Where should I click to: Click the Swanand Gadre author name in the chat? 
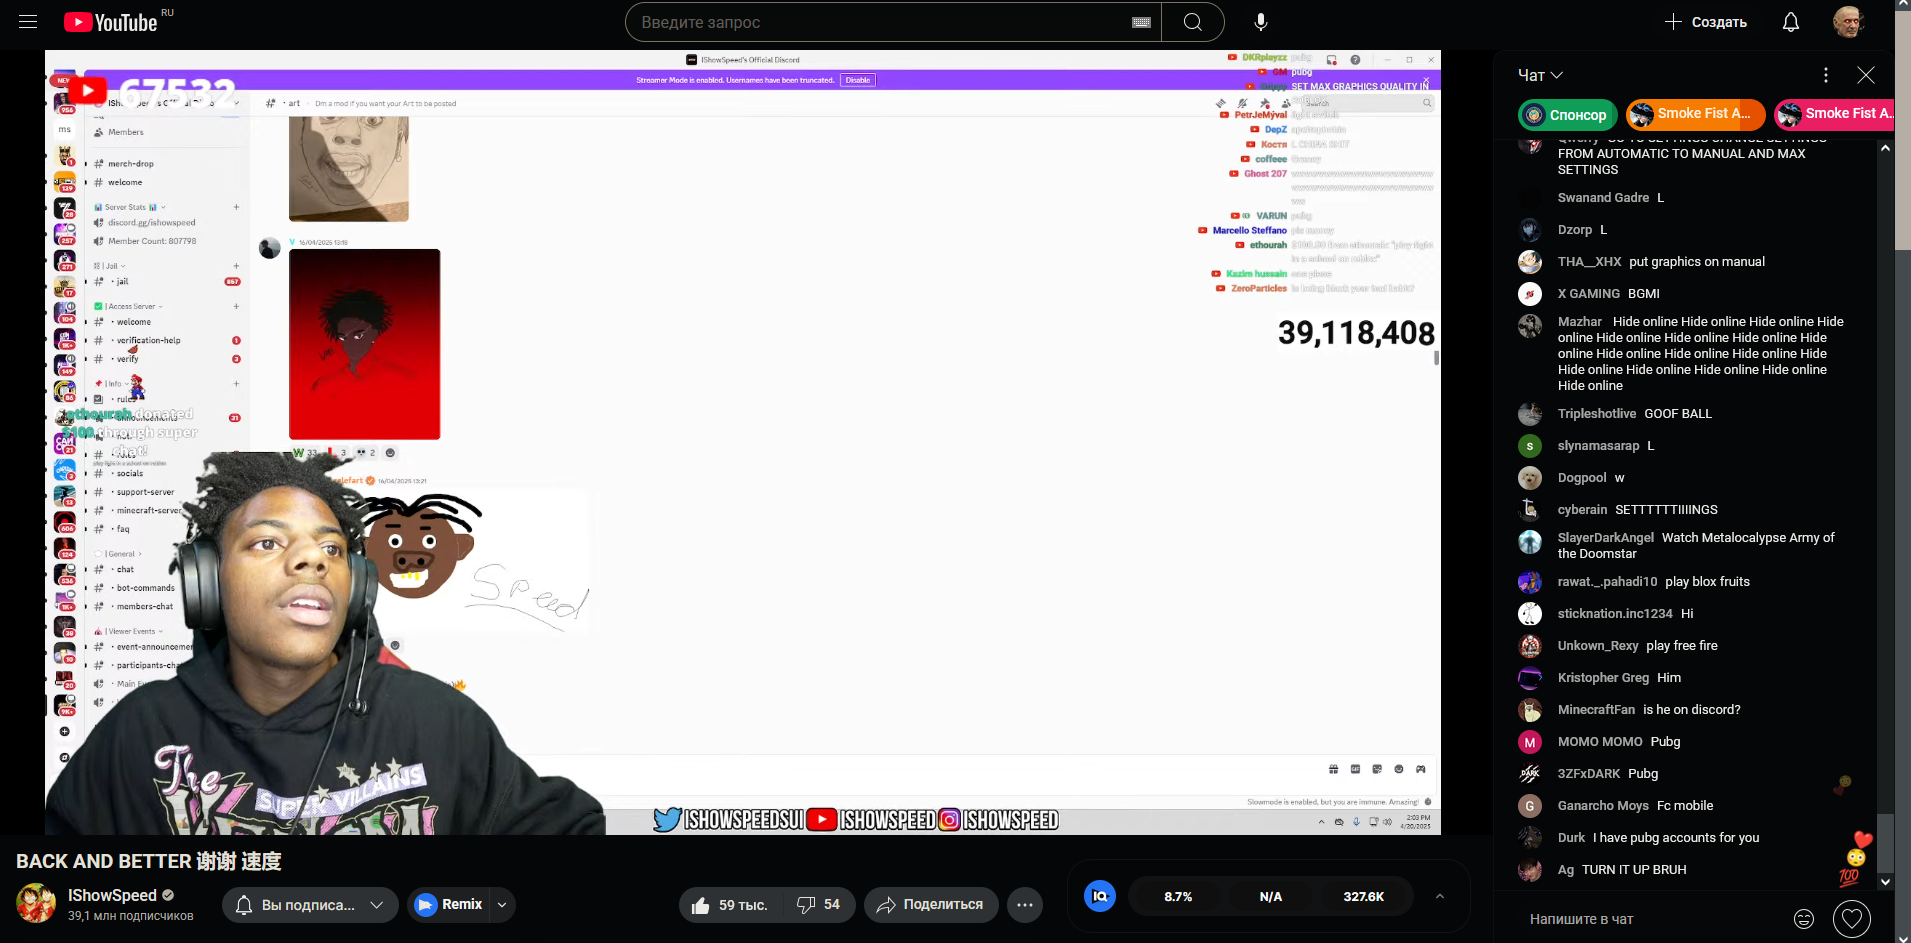click(1603, 198)
